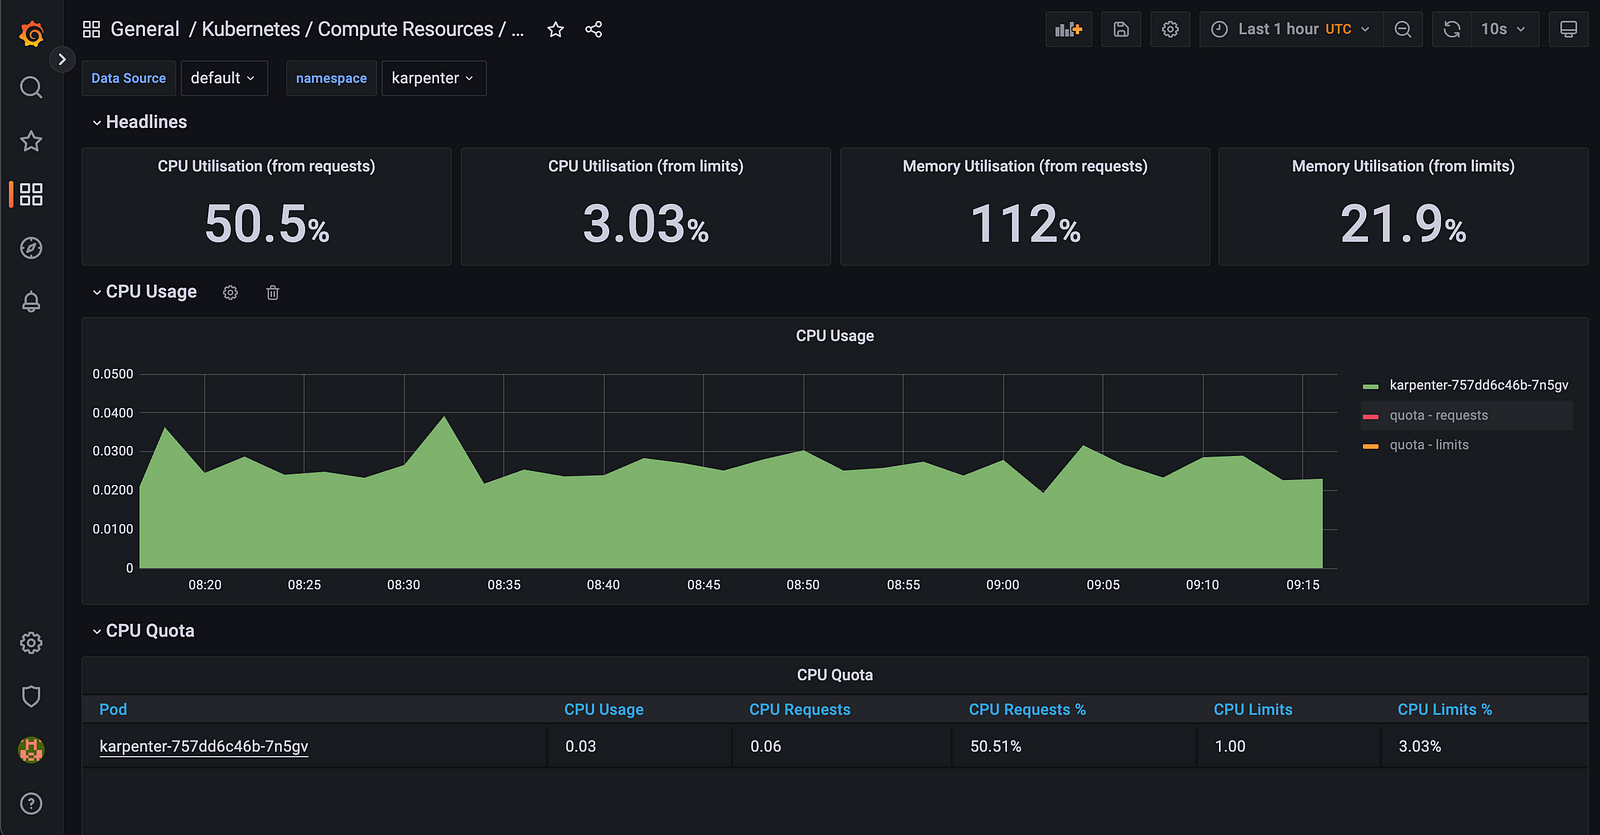Open the karpenter-757dd6c46b-7n5gv pod link

[204, 746]
